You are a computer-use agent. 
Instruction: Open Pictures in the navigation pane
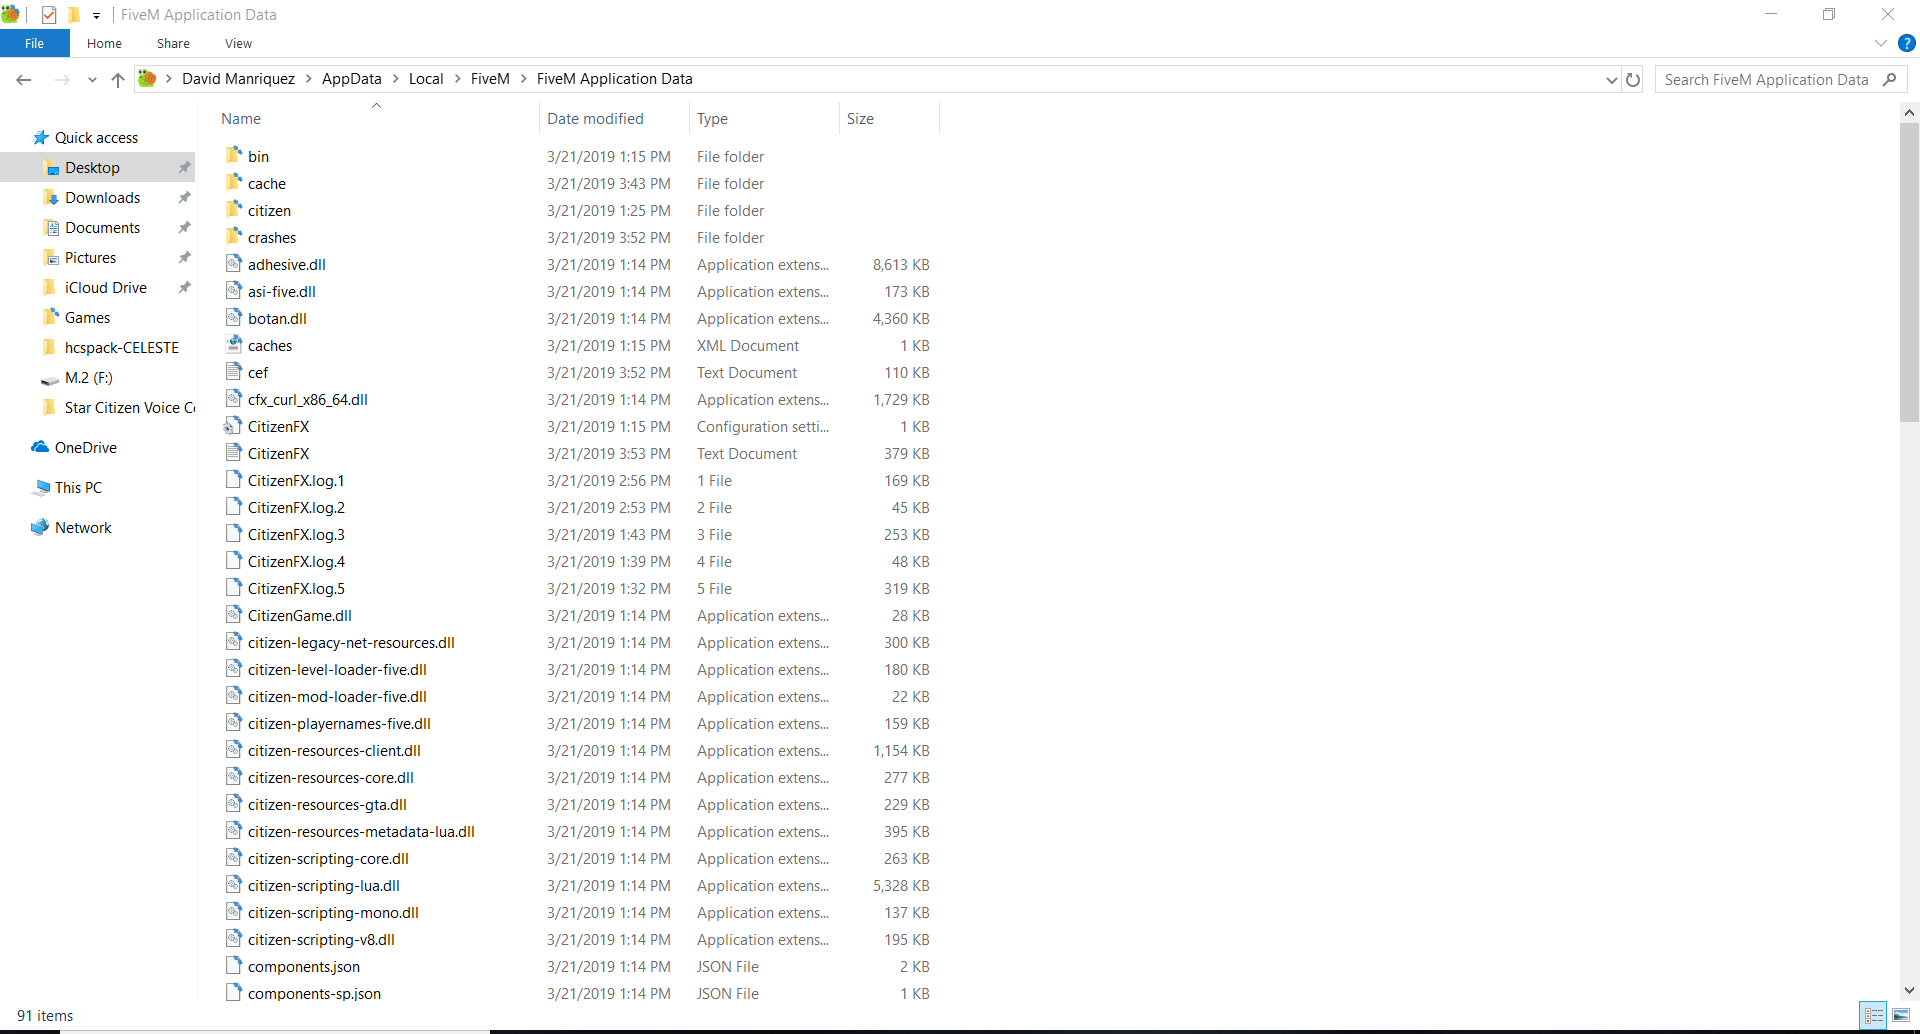click(90, 258)
